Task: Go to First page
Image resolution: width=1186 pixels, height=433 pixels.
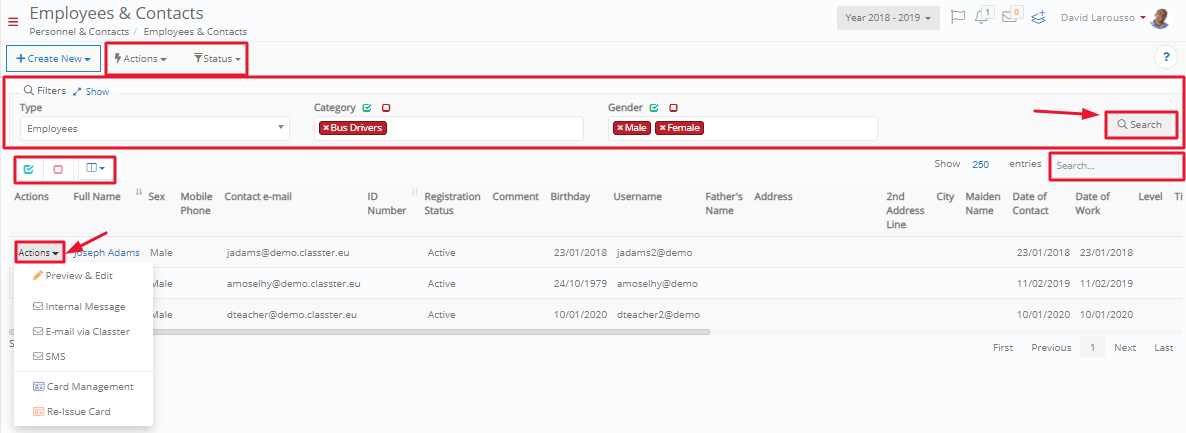Action: pos(1003,347)
